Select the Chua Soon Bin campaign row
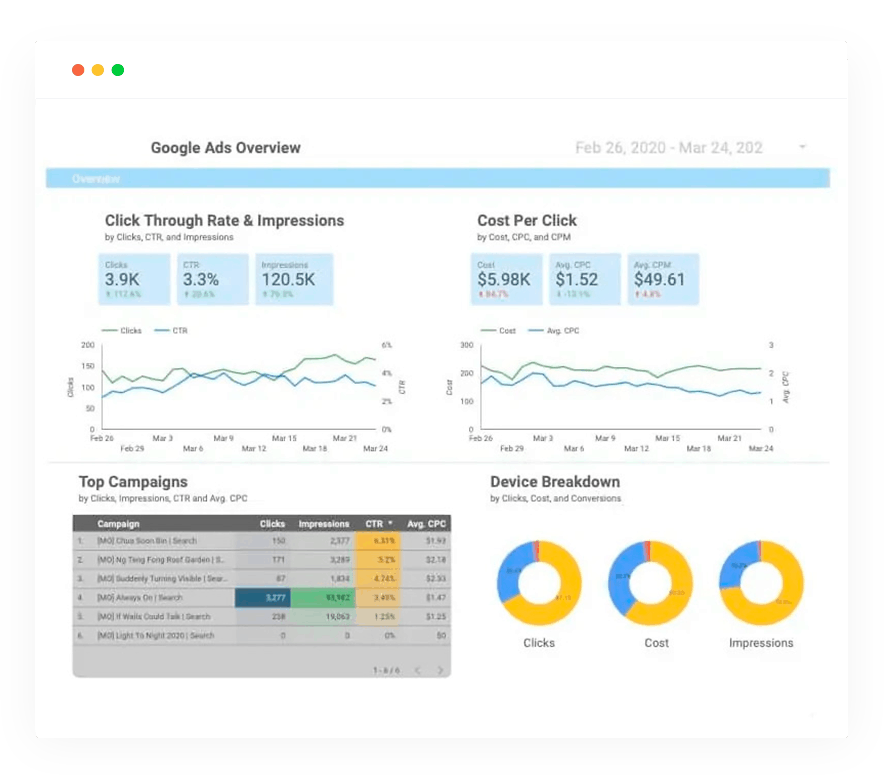This screenshot has width=894, height=775. click(x=262, y=541)
